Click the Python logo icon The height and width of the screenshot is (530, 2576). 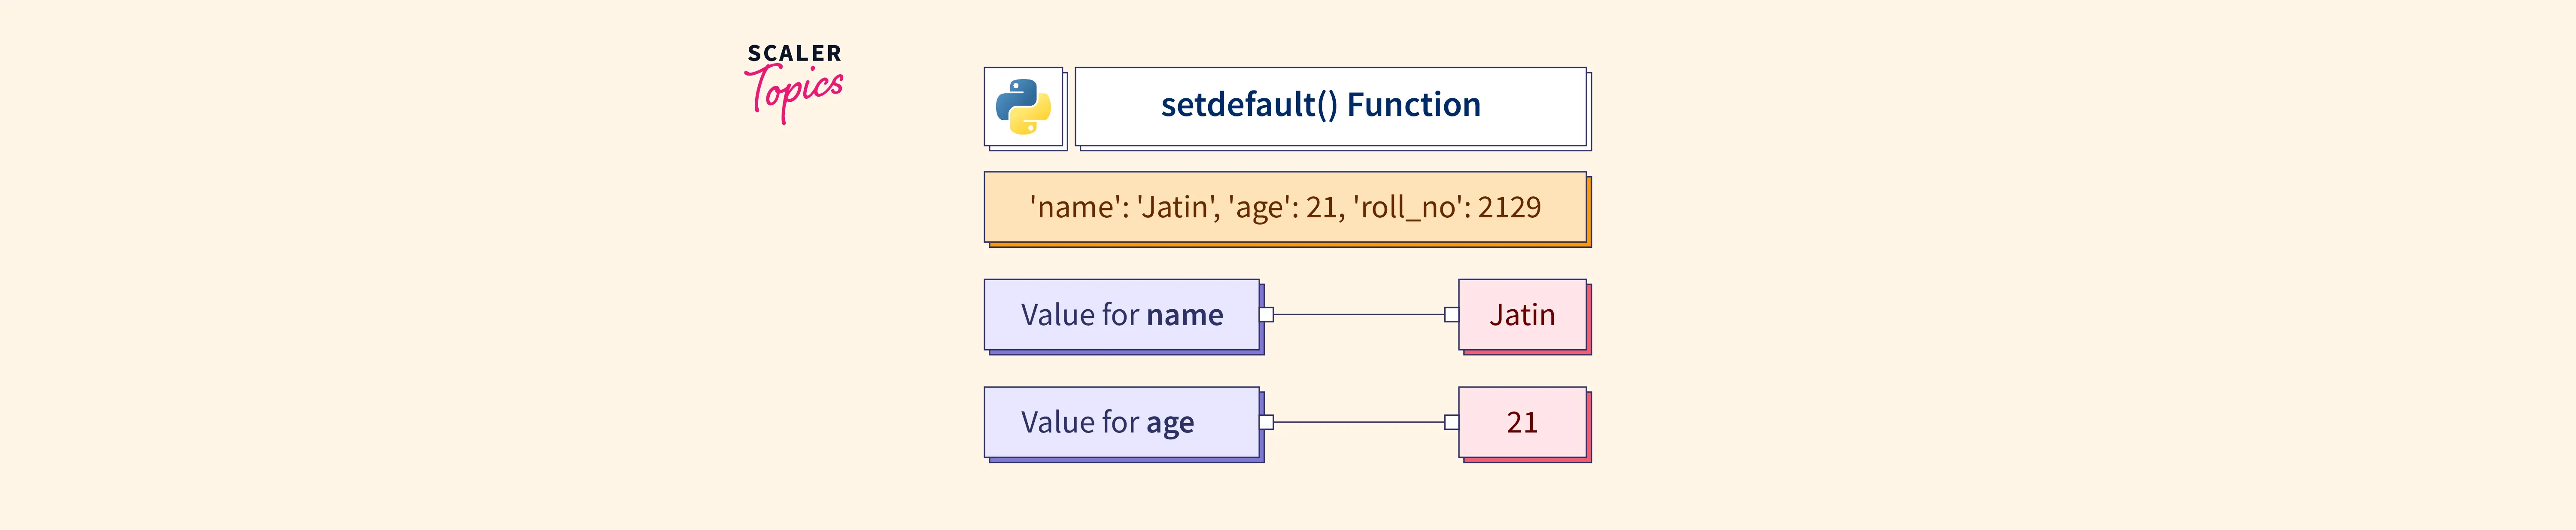point(1023,107)
